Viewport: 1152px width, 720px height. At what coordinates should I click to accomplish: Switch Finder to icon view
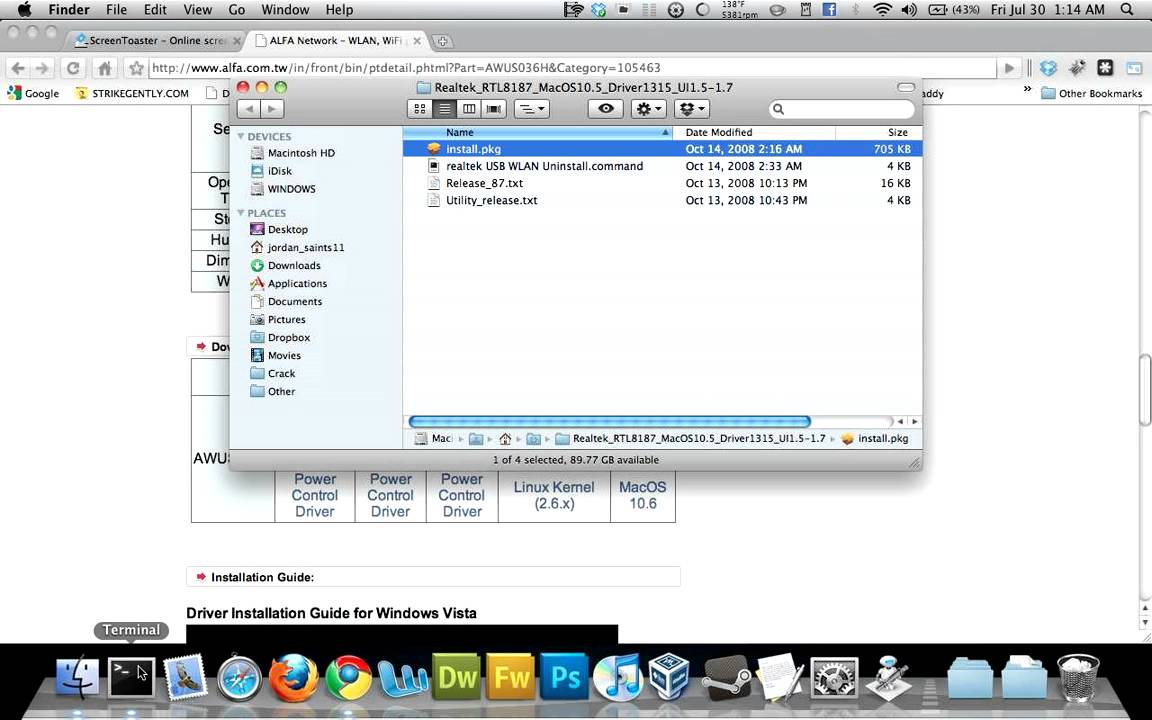click(x=420, y=109)
